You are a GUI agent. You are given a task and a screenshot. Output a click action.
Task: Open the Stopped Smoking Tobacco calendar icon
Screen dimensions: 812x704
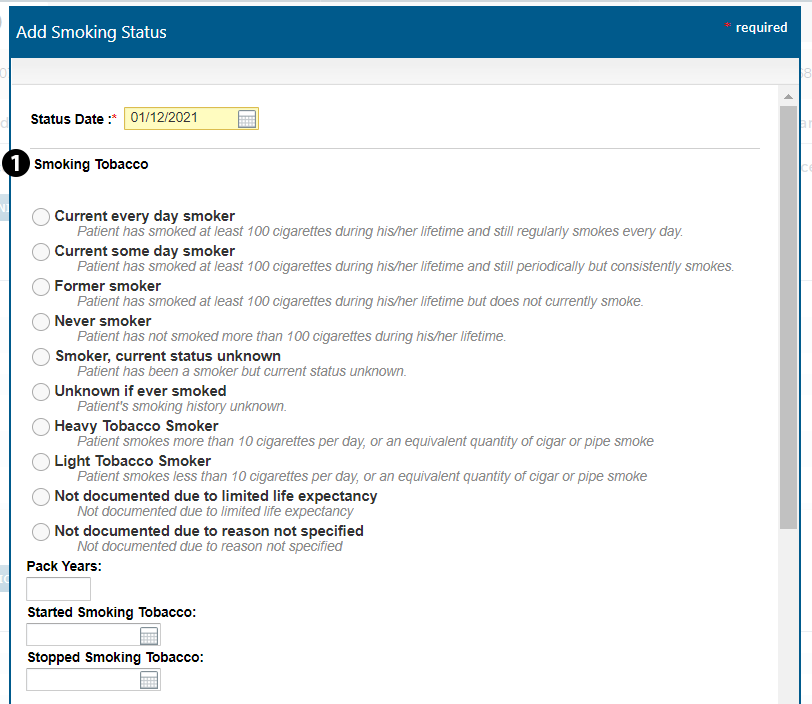pyautogui.click(x=149, y=681)
